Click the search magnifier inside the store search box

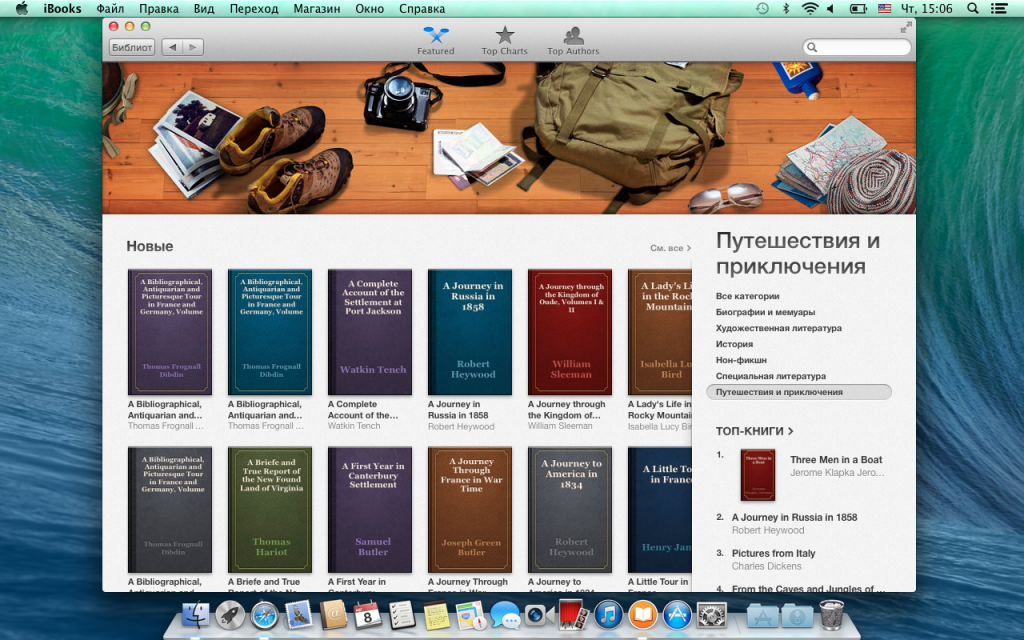tap(813, 47)
